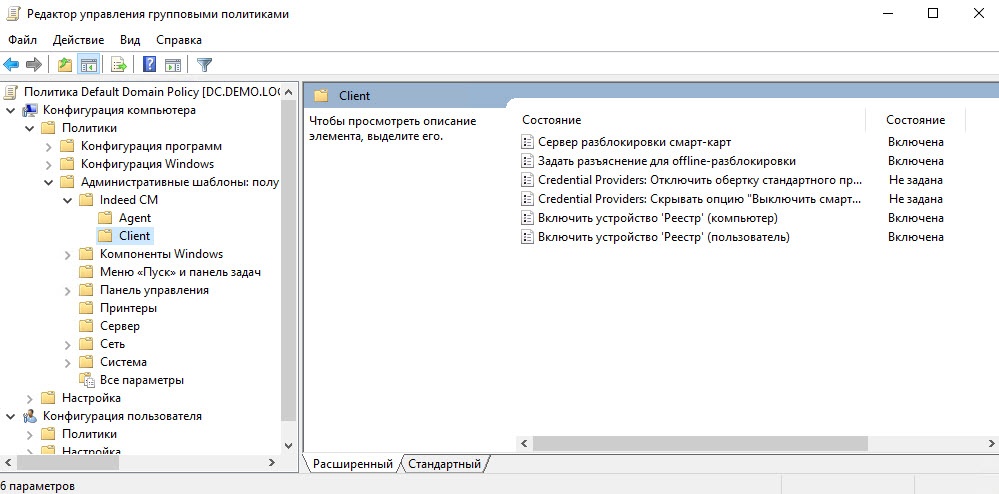
Task: Switch to the 'Стандартный' tab
Action: click(x=444, y=464)
